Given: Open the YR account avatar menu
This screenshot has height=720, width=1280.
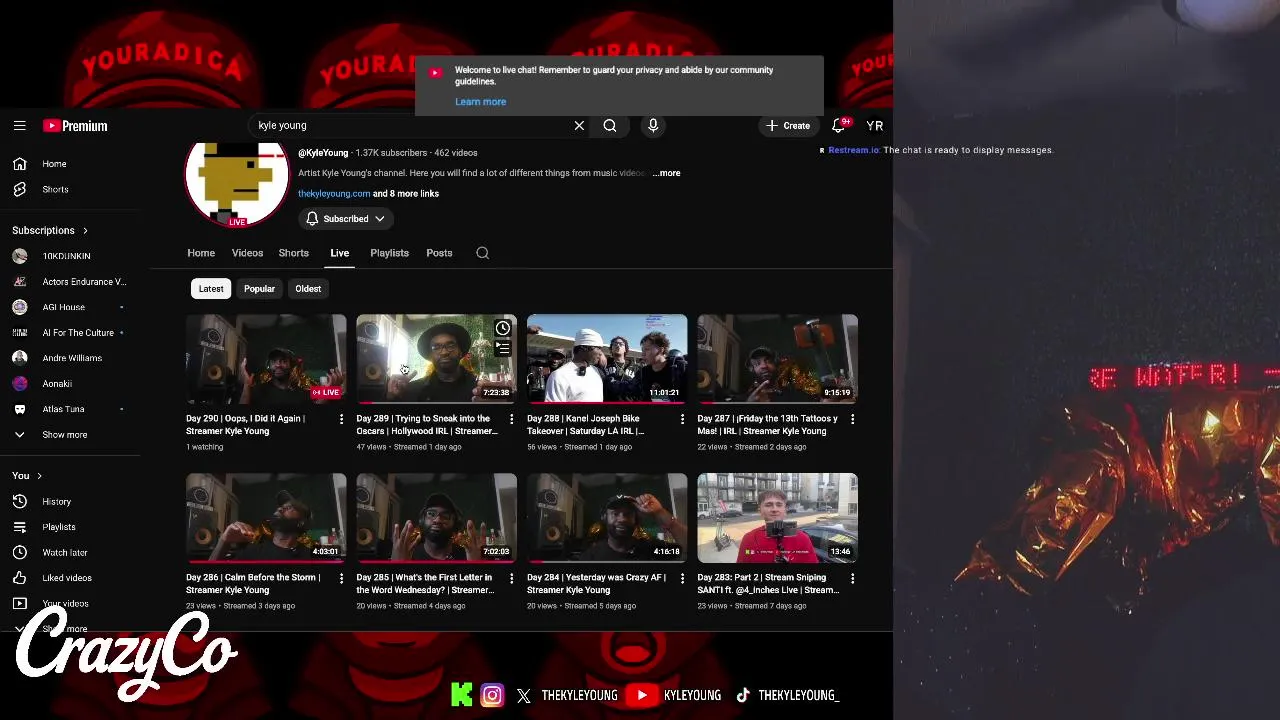Looking at the screenshot, I should tap(875, 126).
